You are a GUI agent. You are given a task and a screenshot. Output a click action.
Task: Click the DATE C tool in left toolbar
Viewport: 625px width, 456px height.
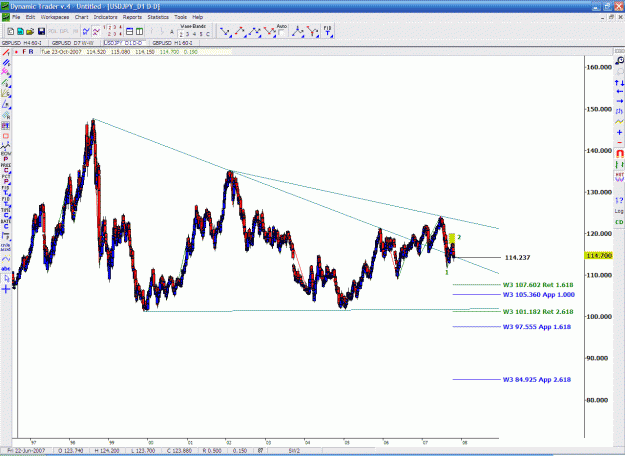6,224
